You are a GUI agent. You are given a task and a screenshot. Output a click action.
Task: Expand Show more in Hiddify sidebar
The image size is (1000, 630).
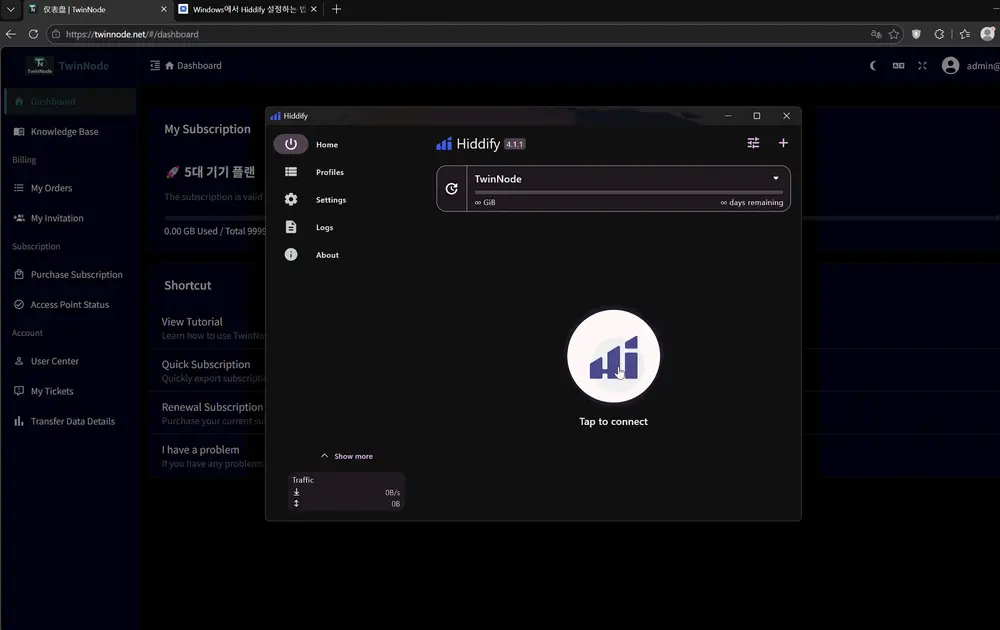click(347, 456)
